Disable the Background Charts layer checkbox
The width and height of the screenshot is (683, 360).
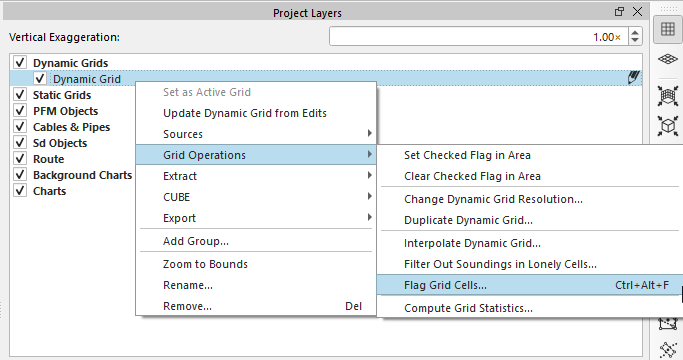[x=20, y=175]
